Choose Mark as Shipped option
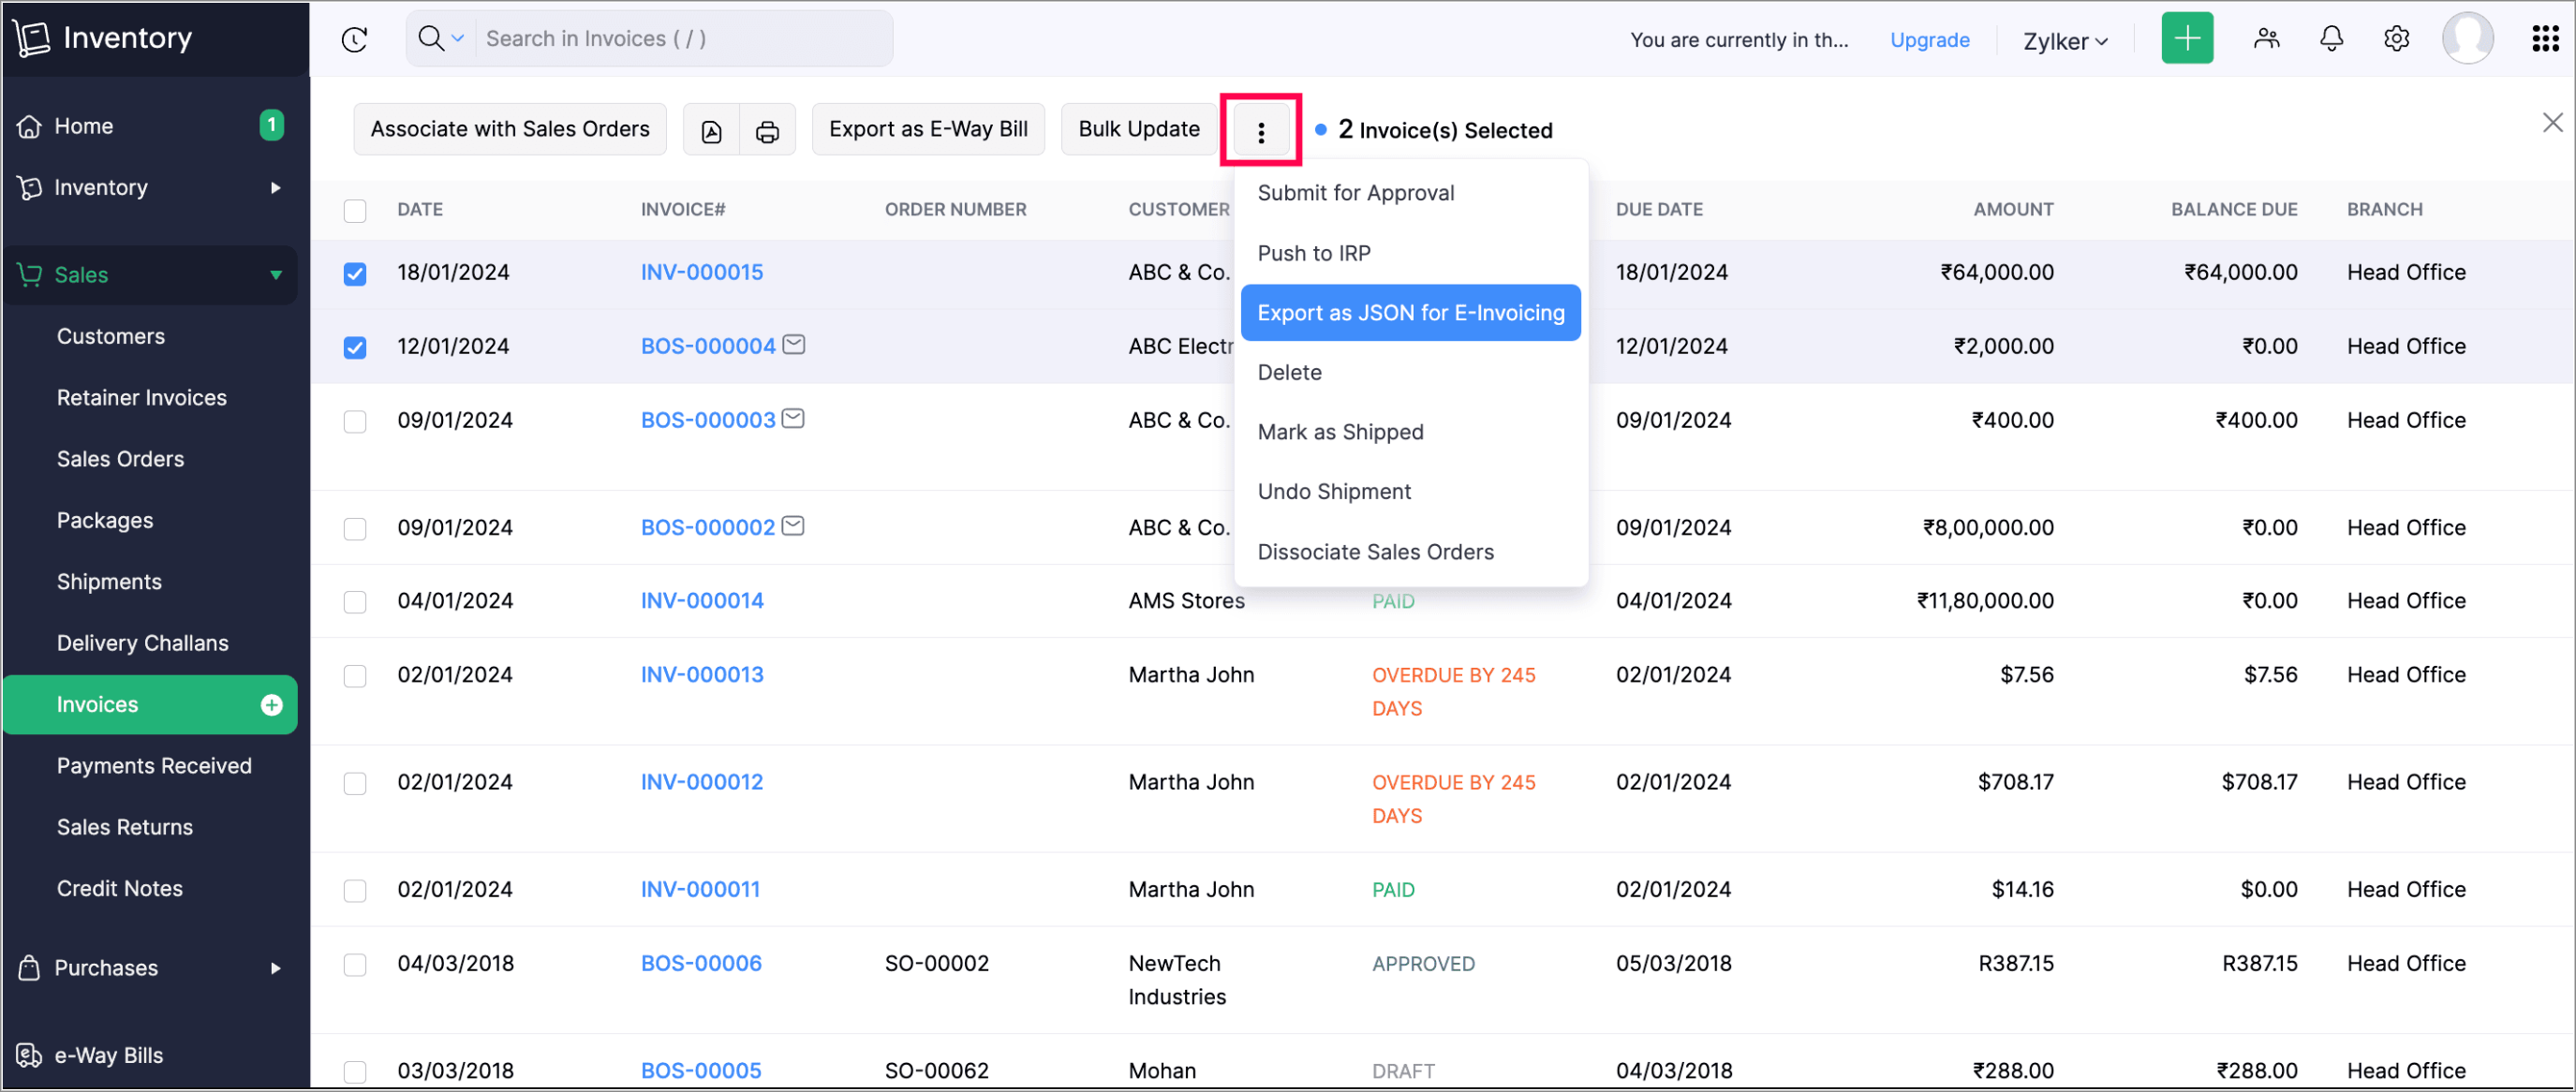This screenshot has width=2576, height=1092. 1410,432
